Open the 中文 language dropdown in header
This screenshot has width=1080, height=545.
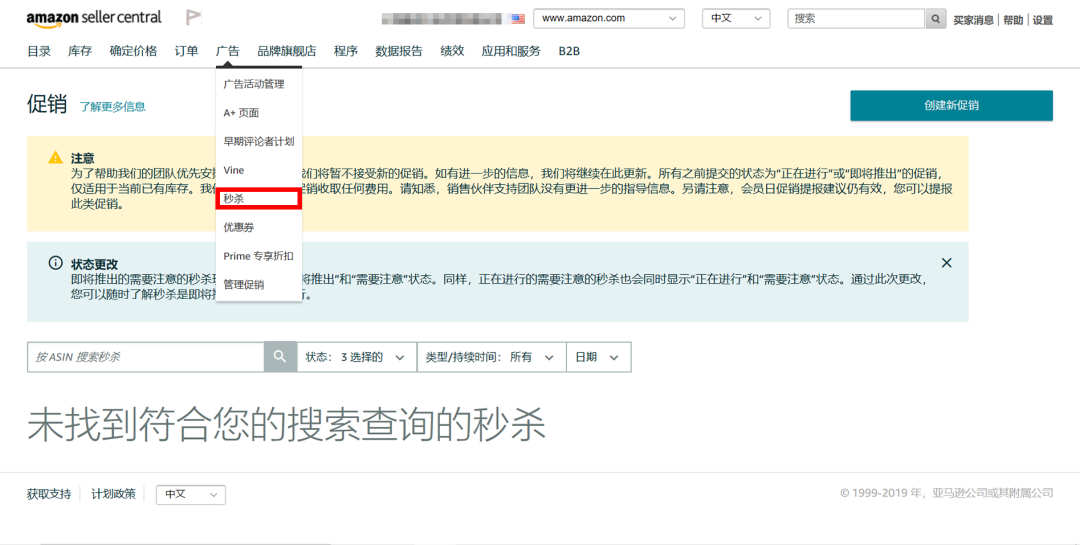(736, 19)
